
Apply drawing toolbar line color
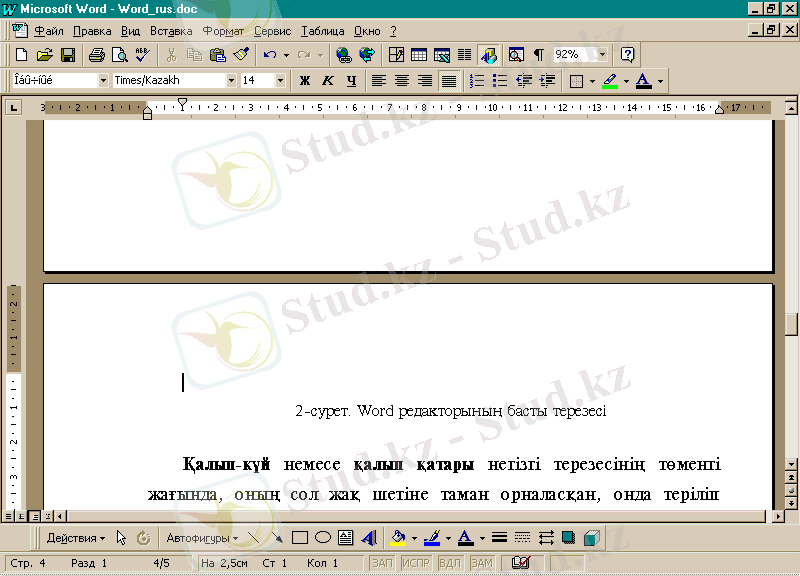click(432, 538)
